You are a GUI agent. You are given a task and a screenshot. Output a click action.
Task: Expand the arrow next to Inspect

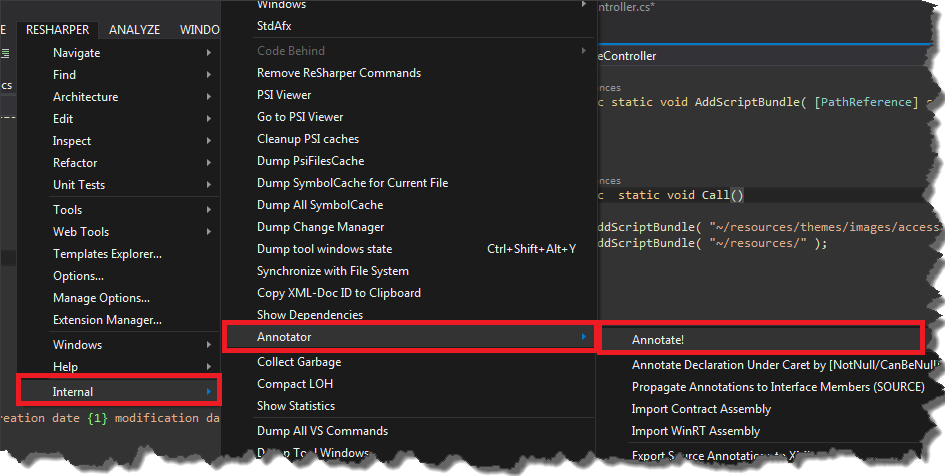209,141
